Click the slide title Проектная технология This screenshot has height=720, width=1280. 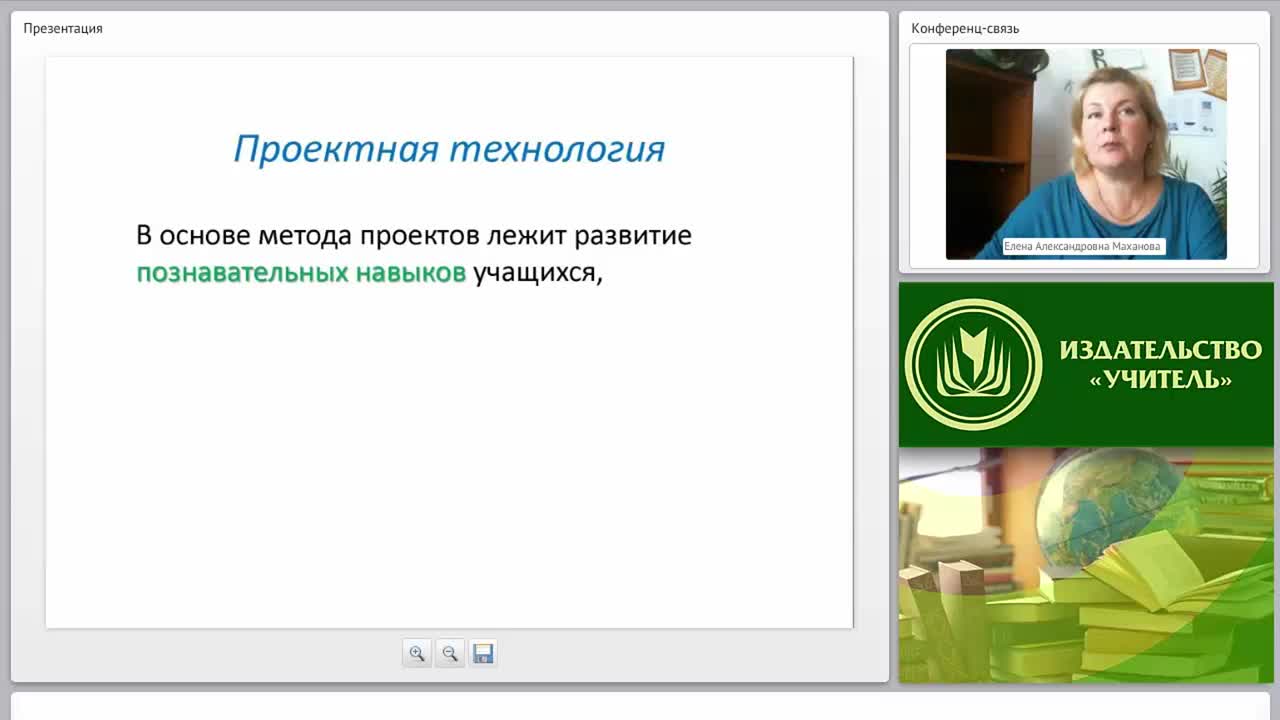pyautogui.click(x=449, y=149)
